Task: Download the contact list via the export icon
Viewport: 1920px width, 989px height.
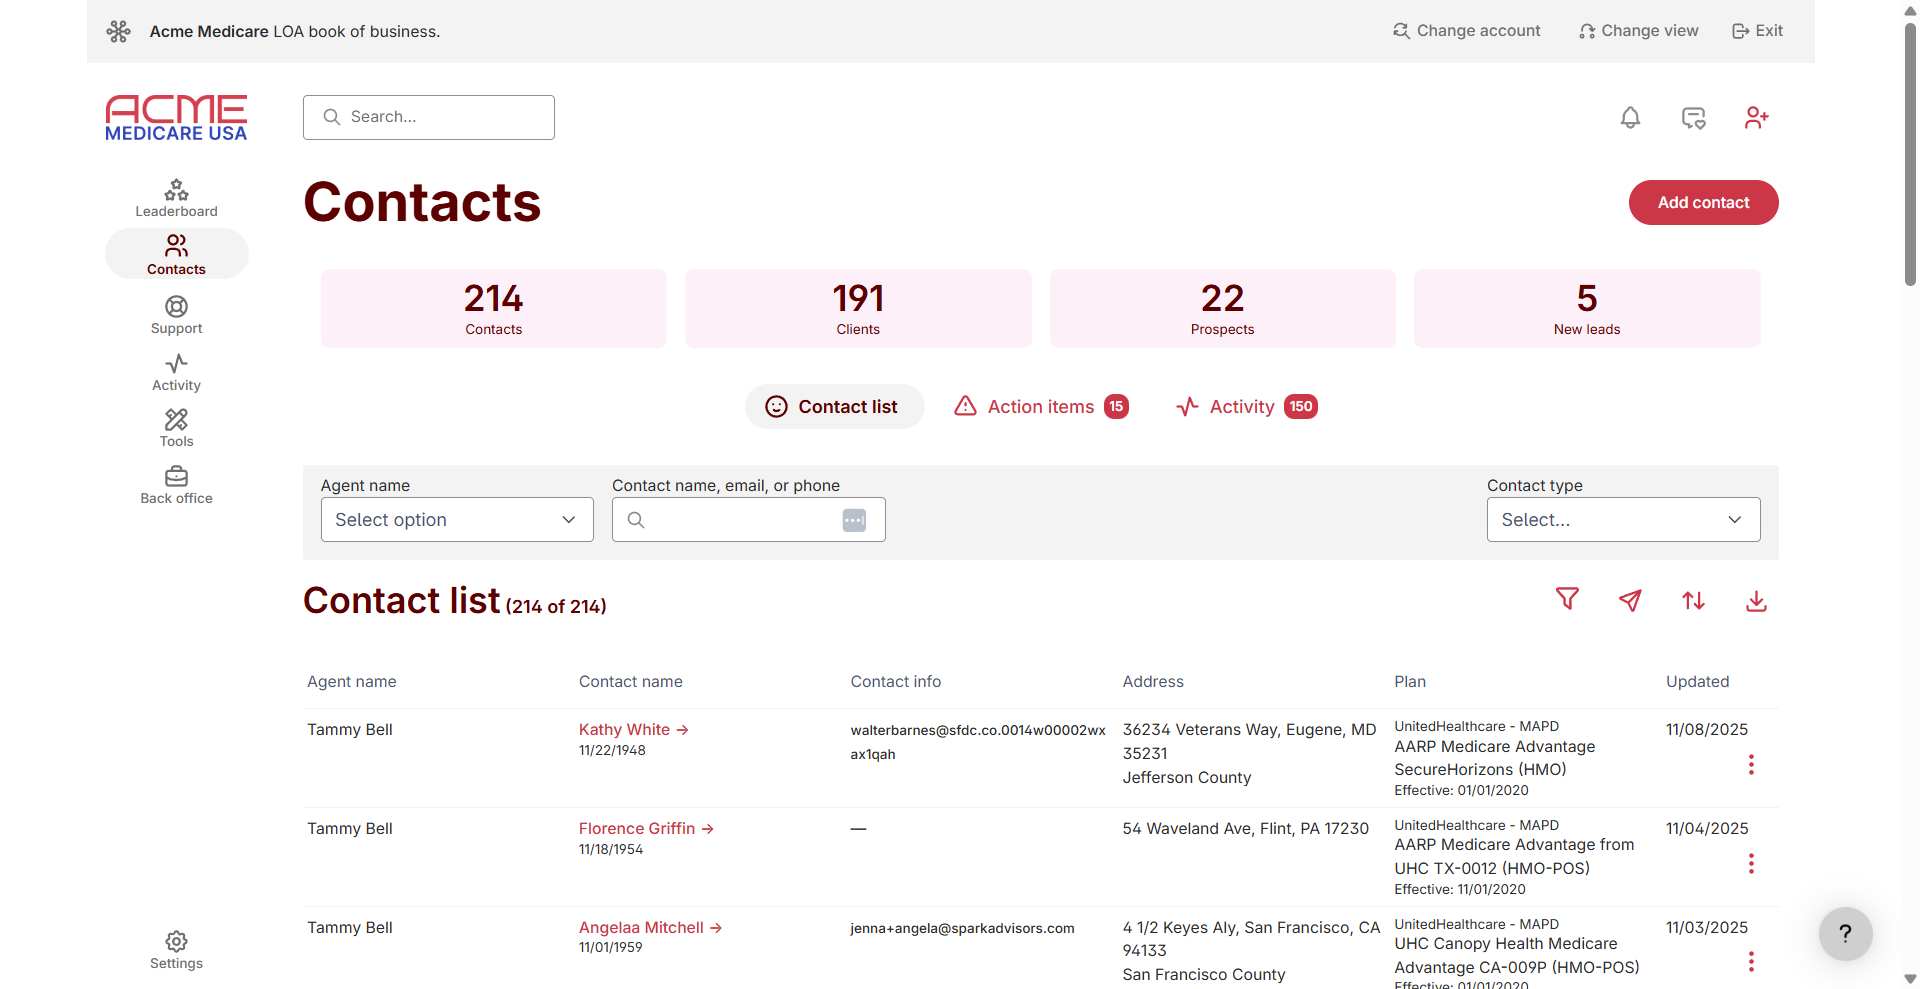Action: point(1756,600)
